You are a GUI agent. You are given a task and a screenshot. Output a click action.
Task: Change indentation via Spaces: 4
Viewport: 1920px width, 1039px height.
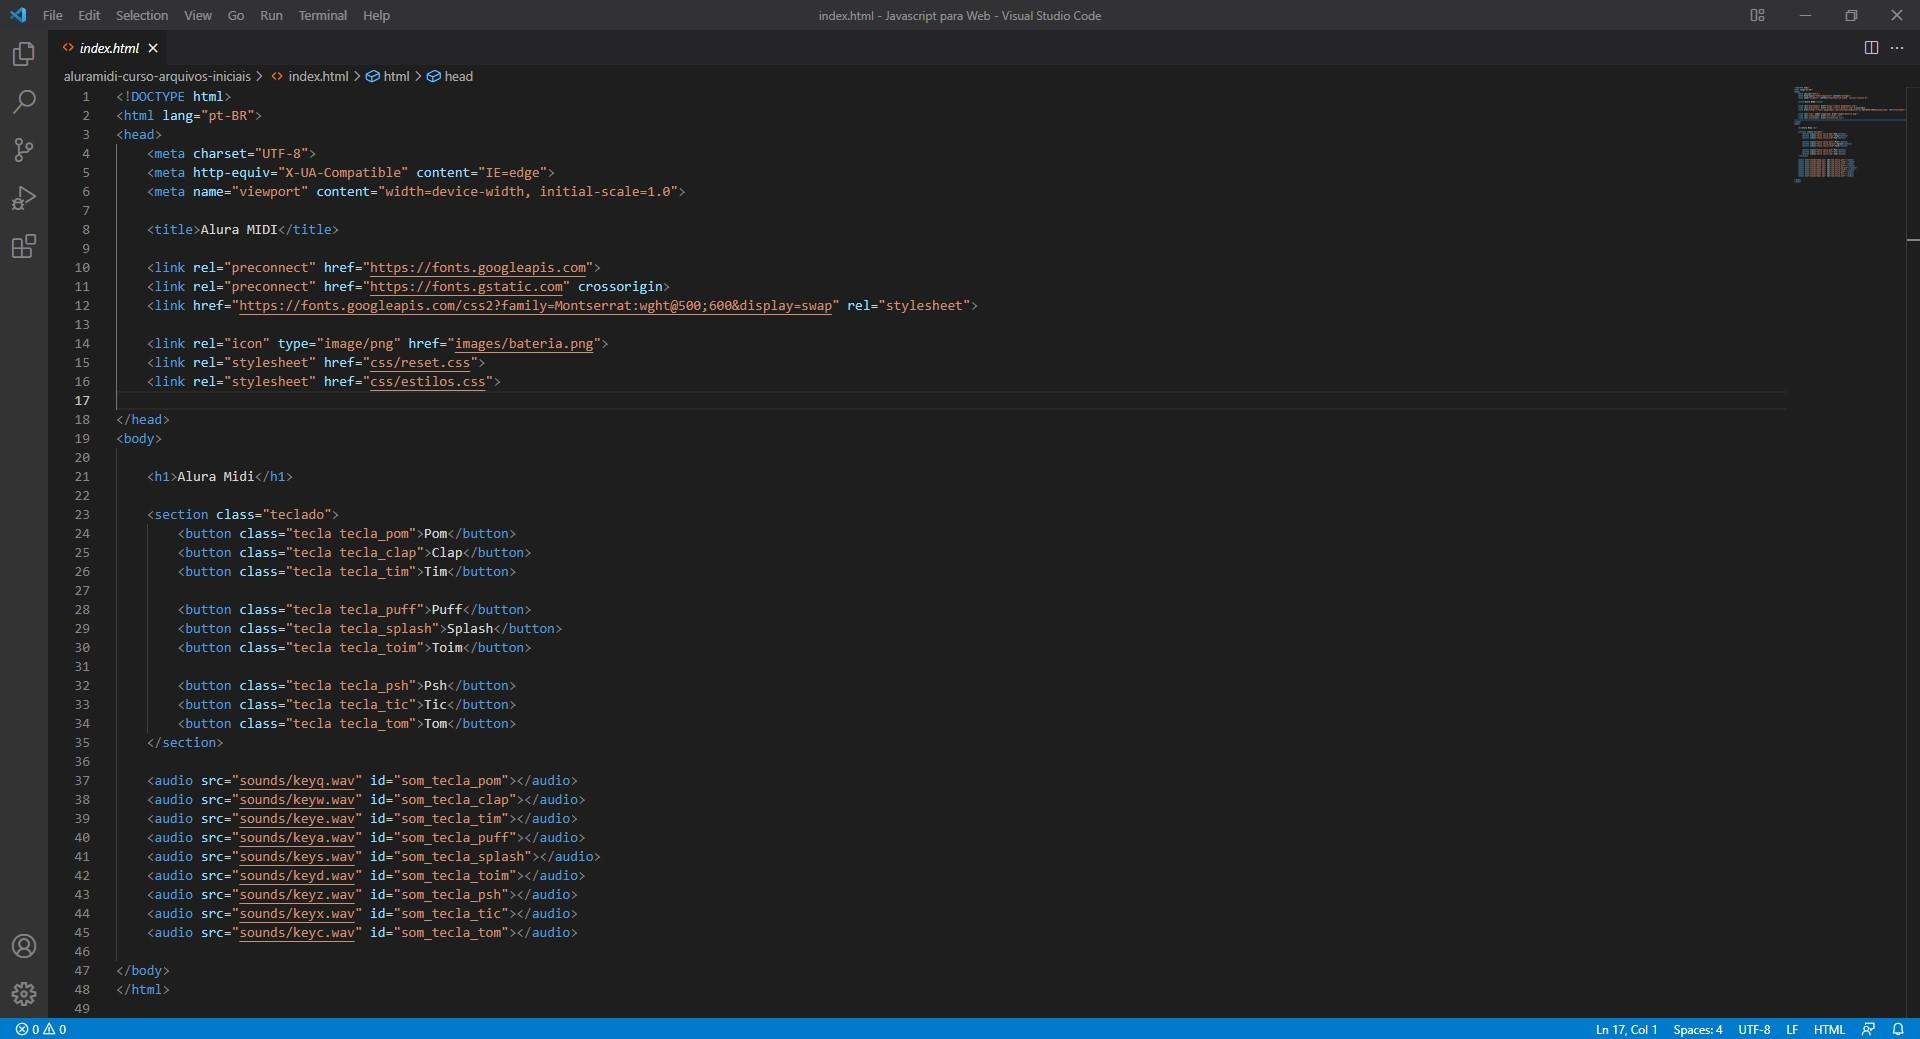[1698, 1029]
